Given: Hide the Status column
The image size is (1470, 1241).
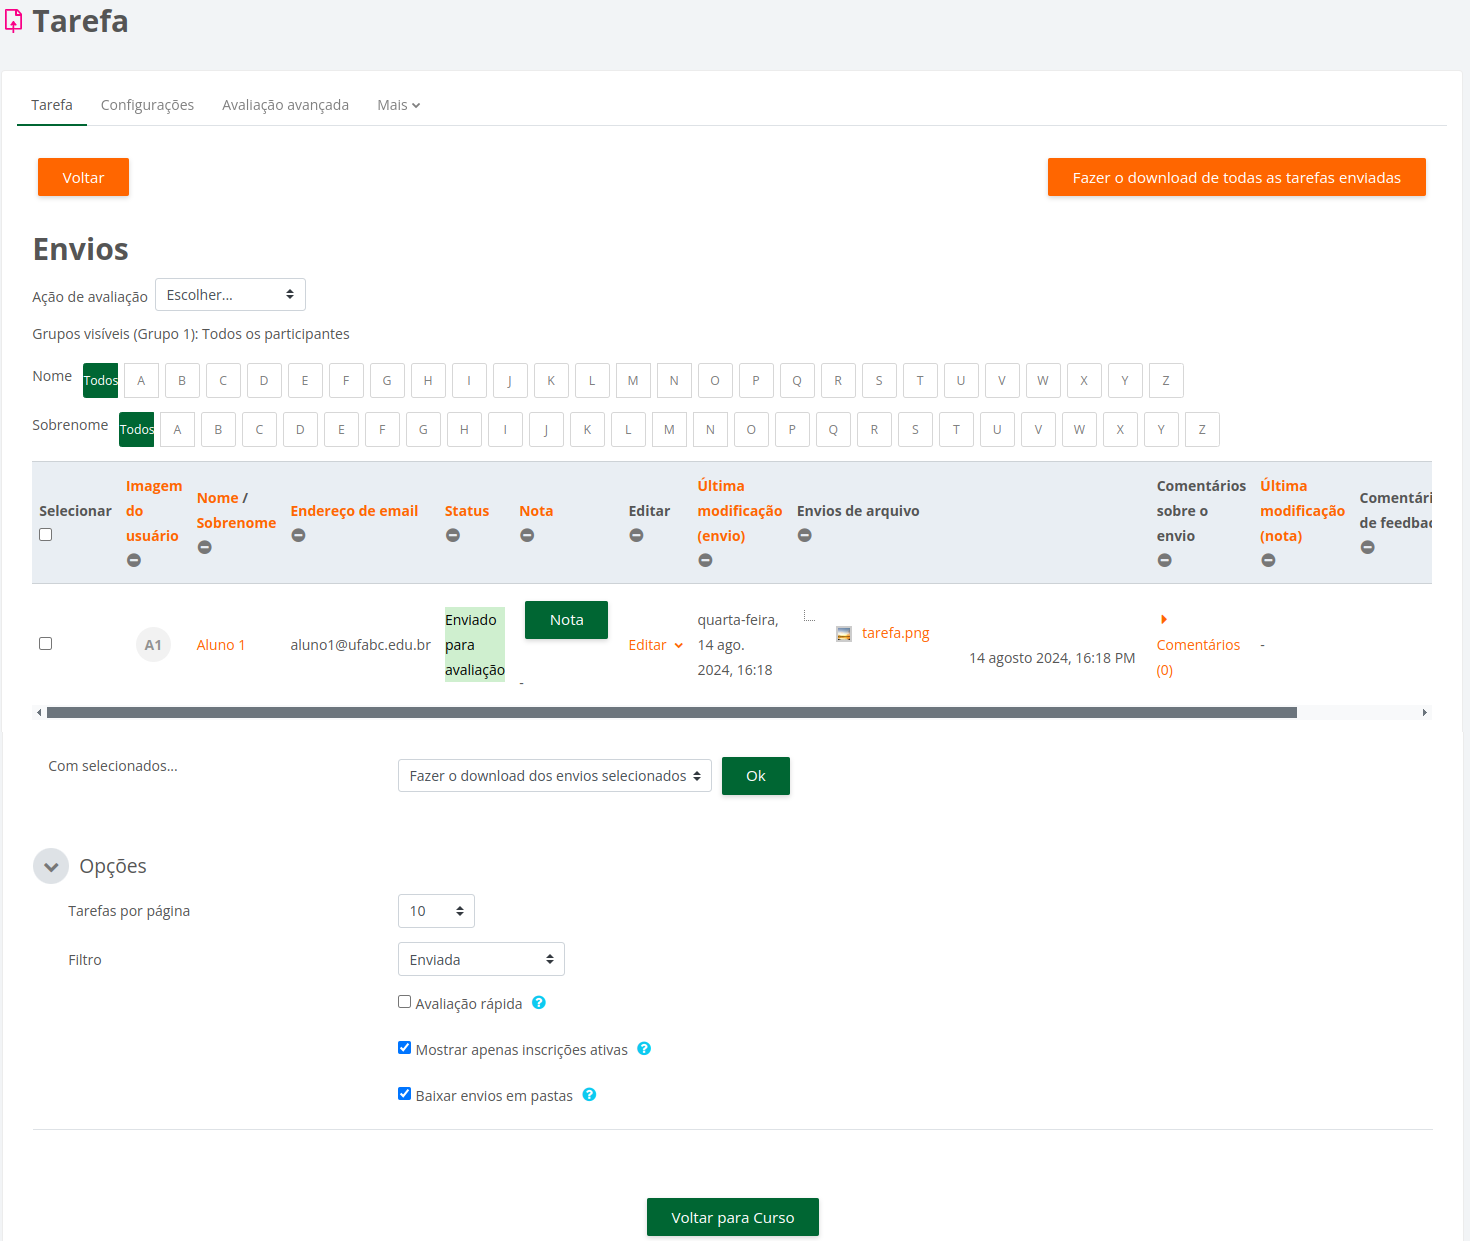Looking at the screenshot, I should pyautogui.click(x=453, y=535).
